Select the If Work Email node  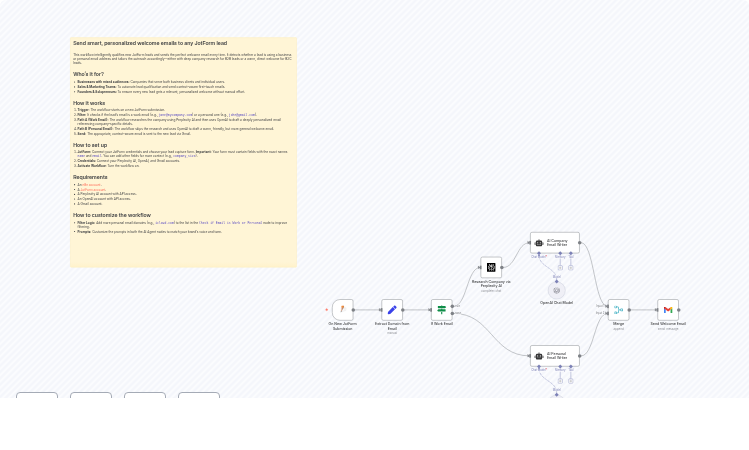click(x=441, y=310)
